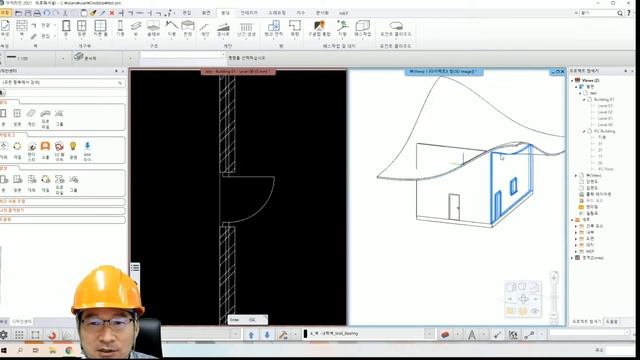Viewport: 640px width, 360px height.
Task: Select the Railing tool in the ribbon
Action: point(246,29)
